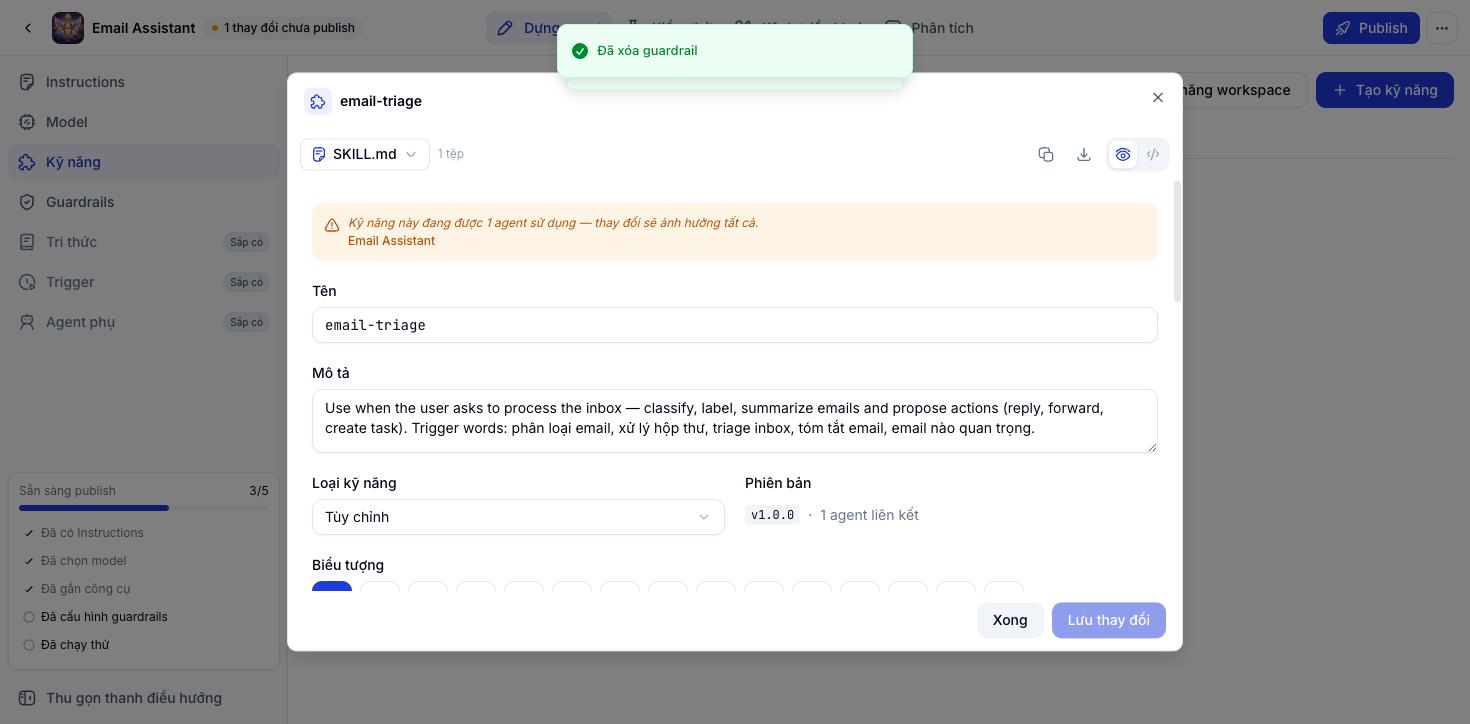Download the skill file
The image size is (1470, 724).
tap(1084, 154)
